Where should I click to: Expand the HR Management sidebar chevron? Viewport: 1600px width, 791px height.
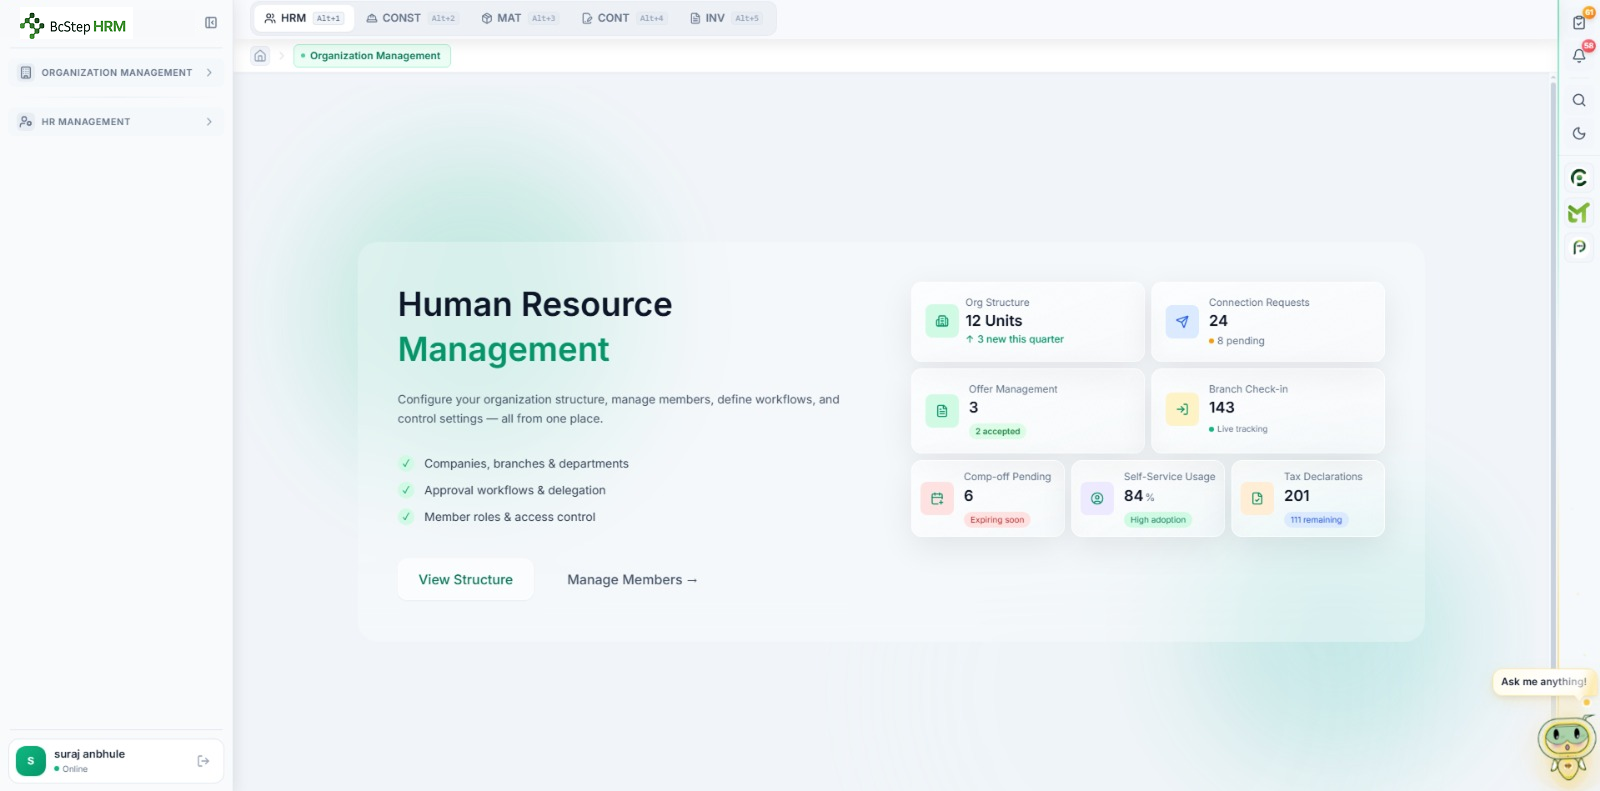tap(209, 122)
